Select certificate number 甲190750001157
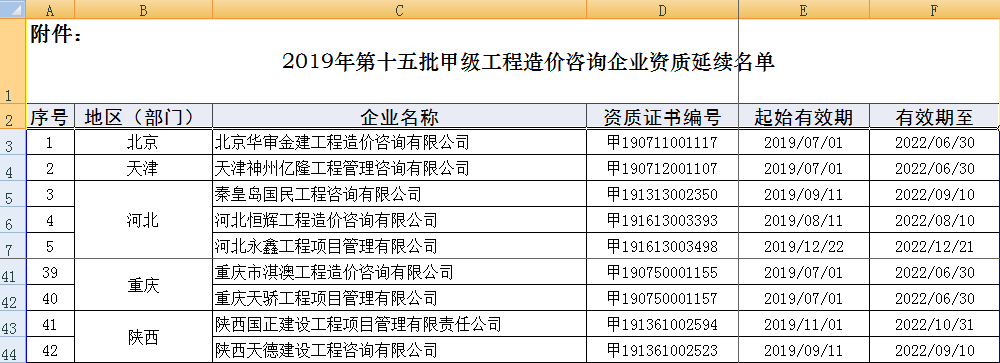This screenshot has height=363, width=1000. coord(663,298)
